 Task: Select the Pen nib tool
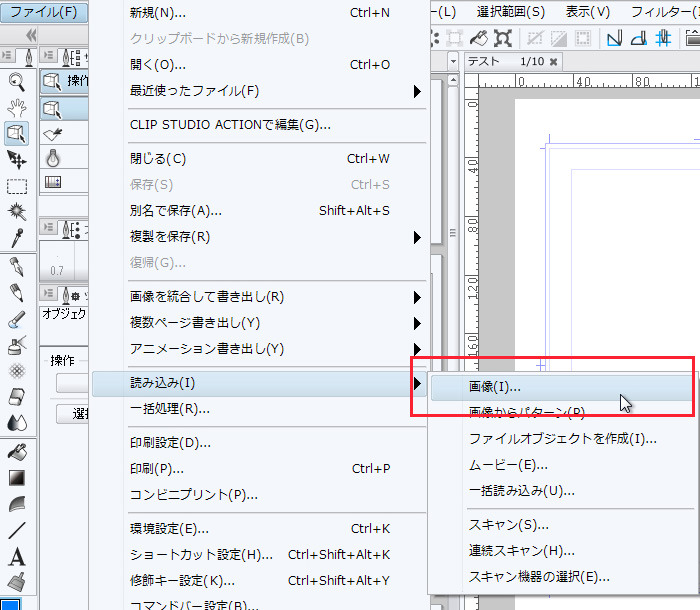point(17,267)
